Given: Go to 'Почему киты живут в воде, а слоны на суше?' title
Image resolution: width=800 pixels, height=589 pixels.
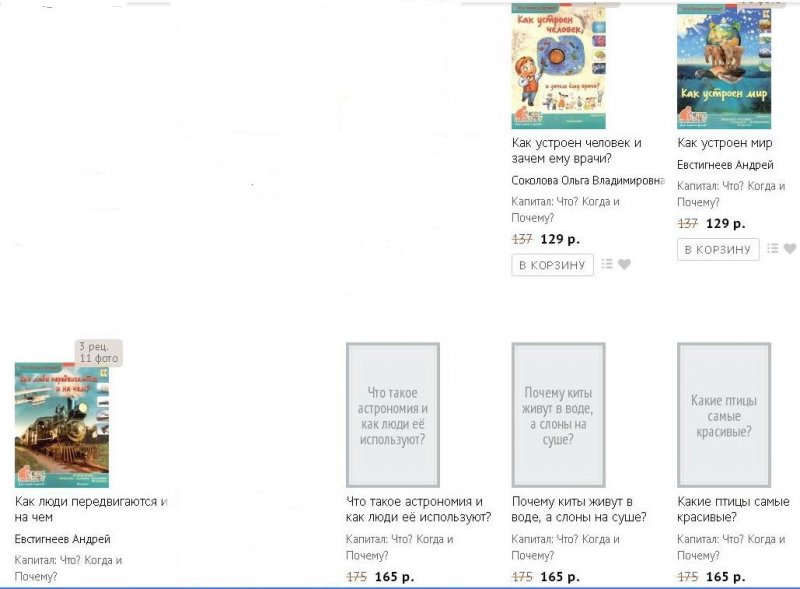Looking at the screenshot, I should pos(579,509).
